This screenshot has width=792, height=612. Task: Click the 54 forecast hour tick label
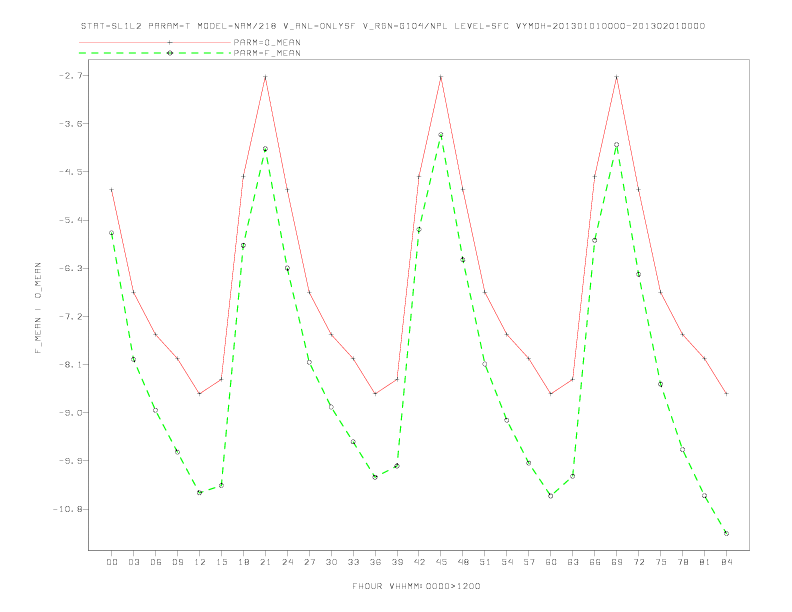pos(507,562)
